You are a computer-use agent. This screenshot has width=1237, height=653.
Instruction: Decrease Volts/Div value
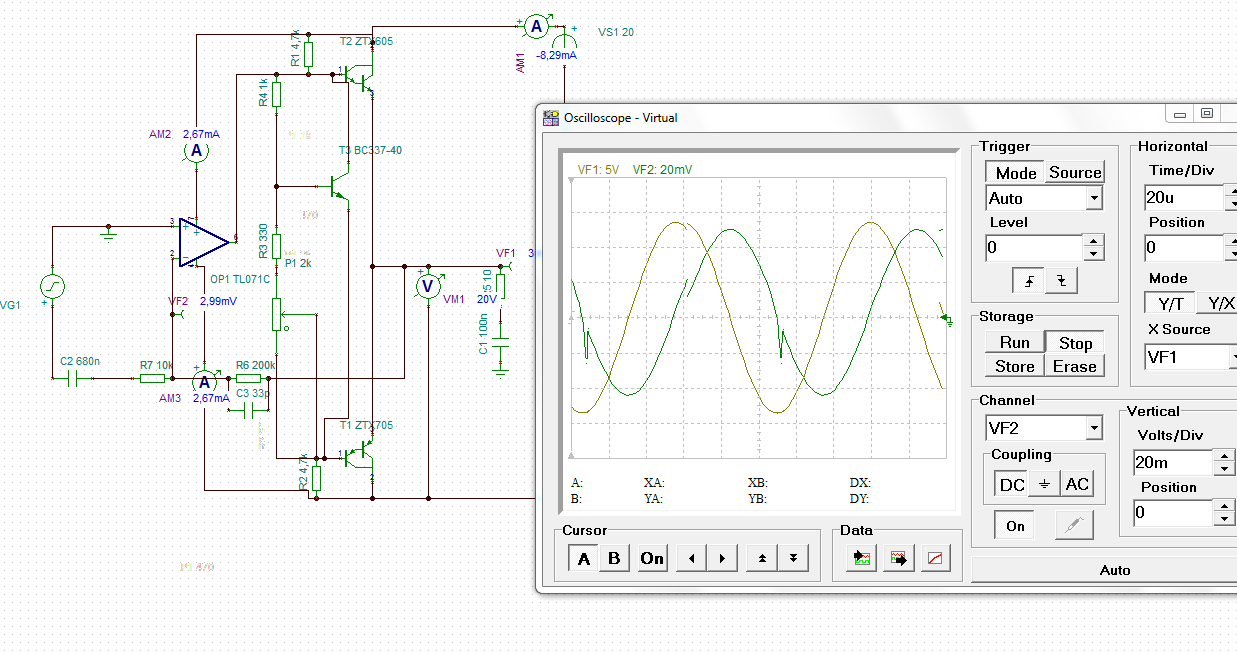click(x=1224, y=469)
